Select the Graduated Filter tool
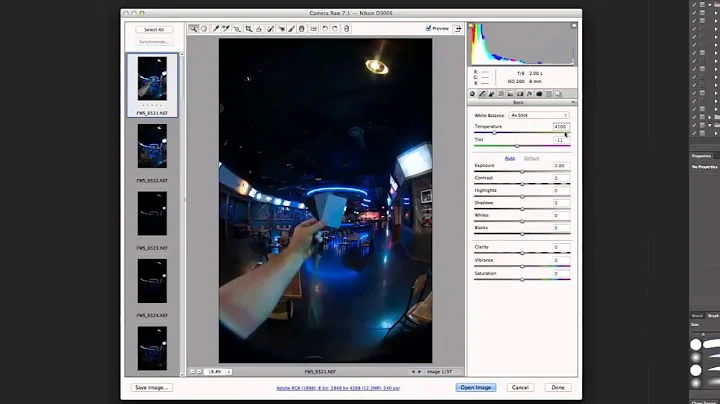This screenshot has width=720, height=404. tap(302, 28)
